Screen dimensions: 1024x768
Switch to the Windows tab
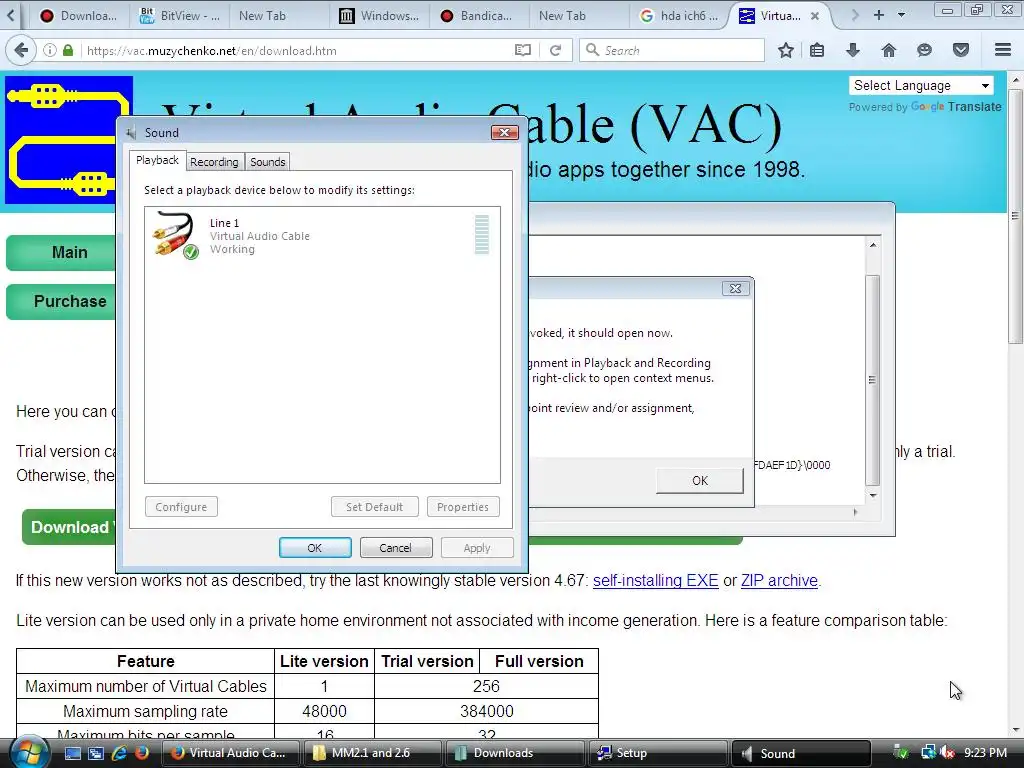tap(379, 16)
